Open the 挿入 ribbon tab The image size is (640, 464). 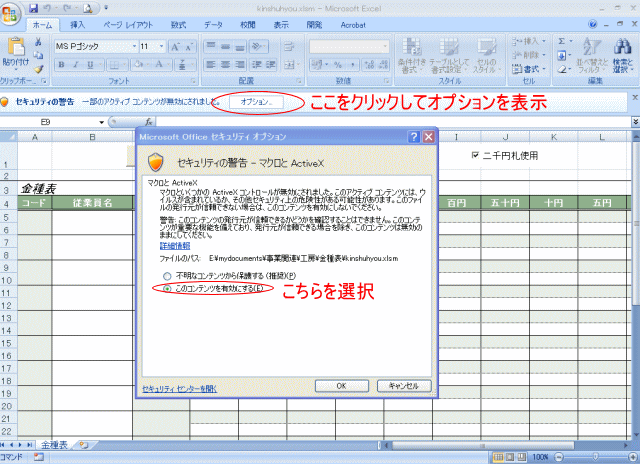point(78,25)
